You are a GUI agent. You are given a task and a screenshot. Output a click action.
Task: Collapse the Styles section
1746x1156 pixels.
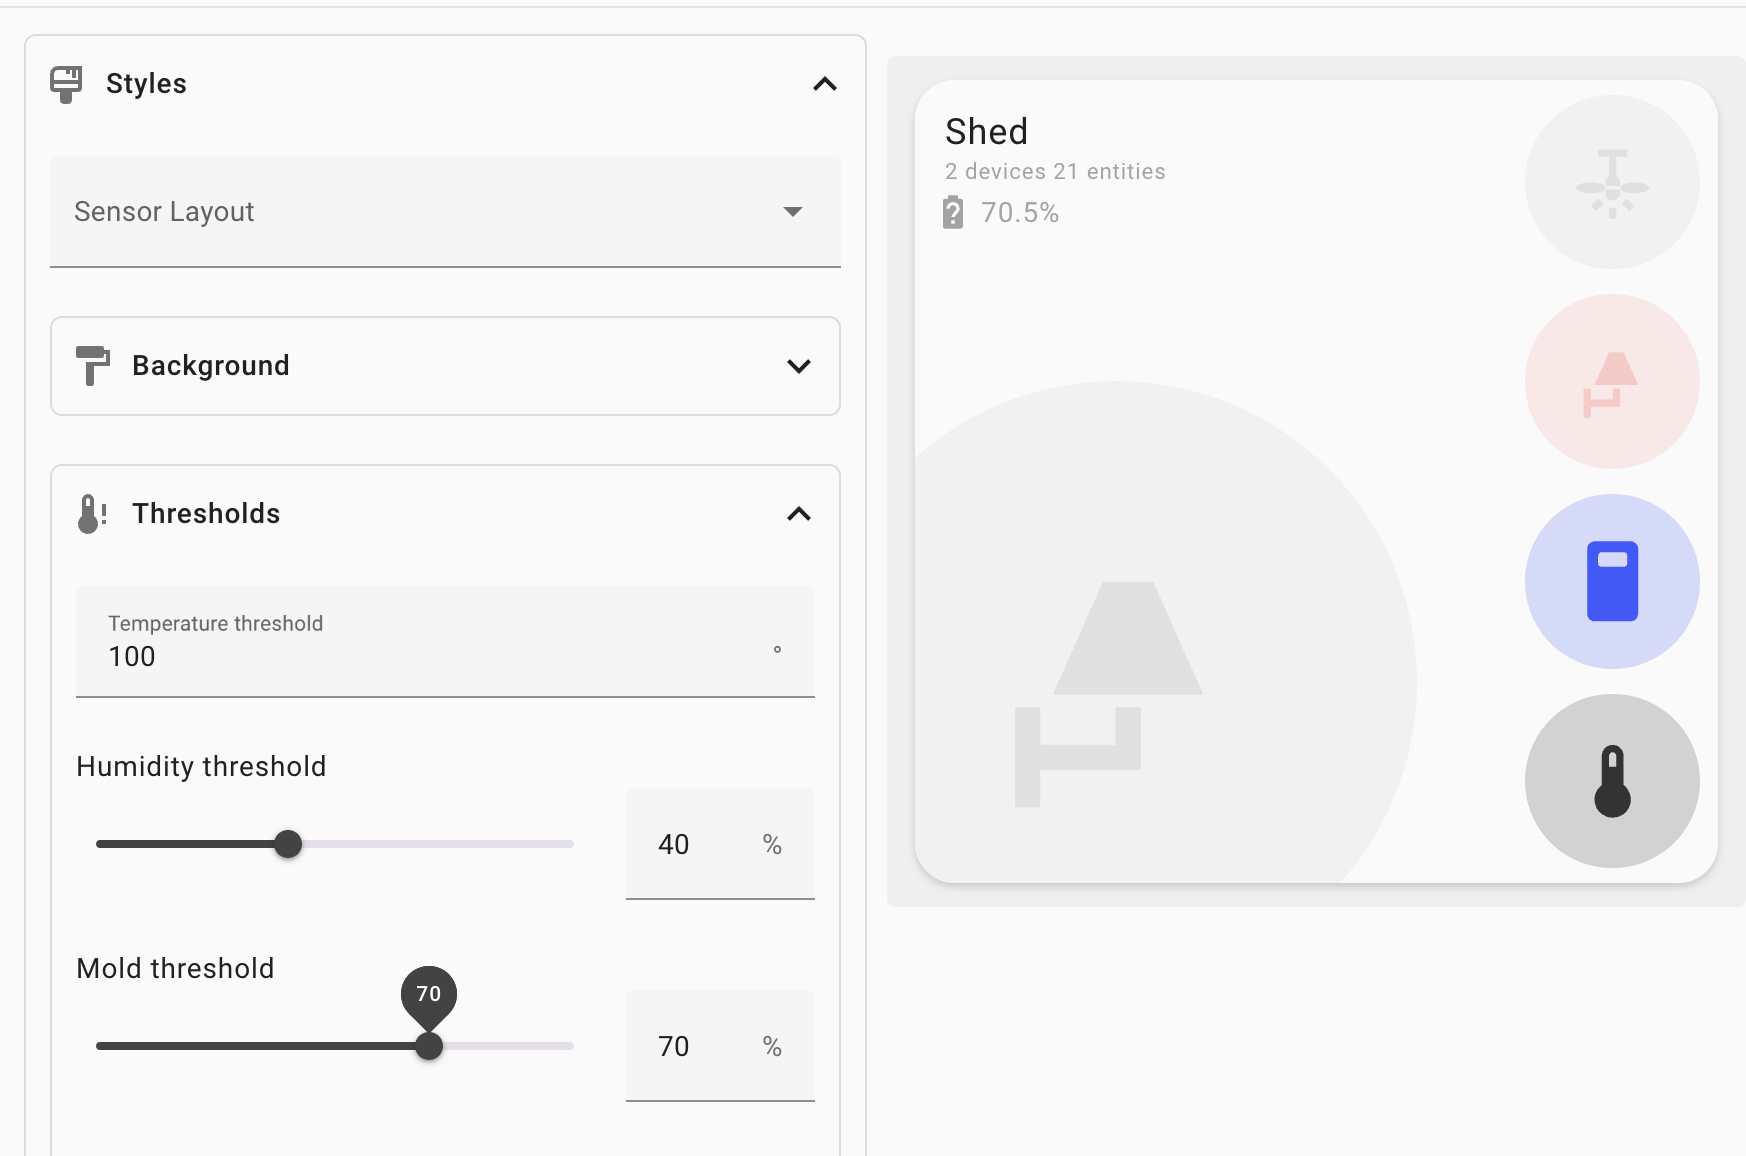(824, 84)
